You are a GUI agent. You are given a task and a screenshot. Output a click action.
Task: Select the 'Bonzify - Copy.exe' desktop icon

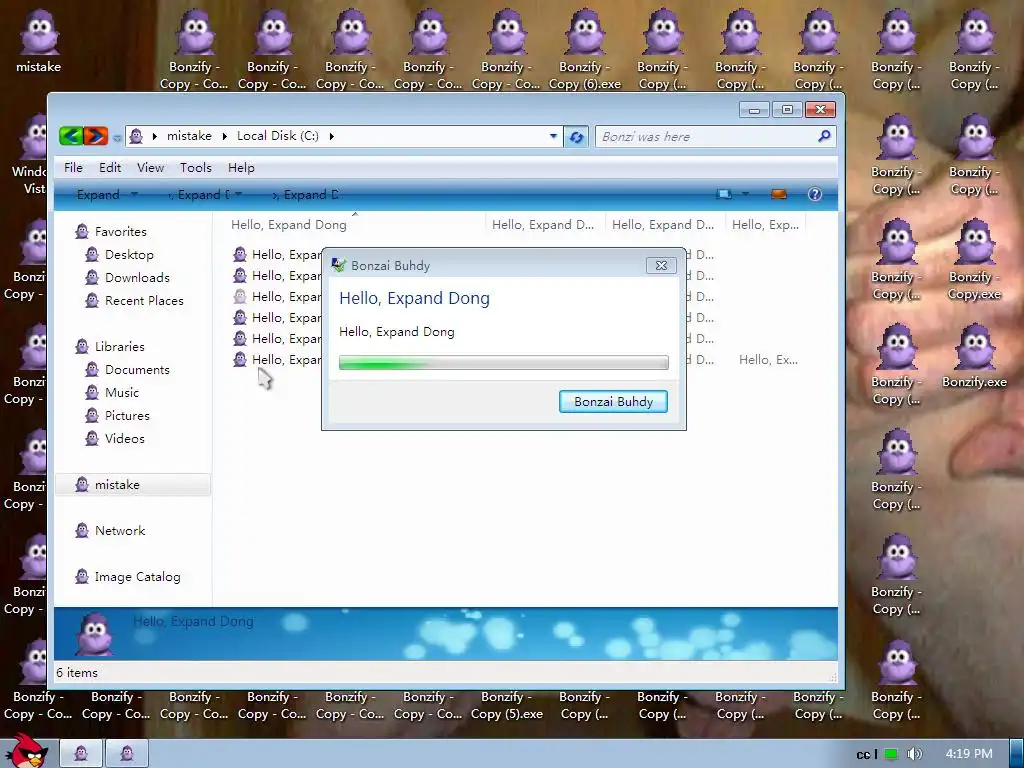tap(974, 260)
